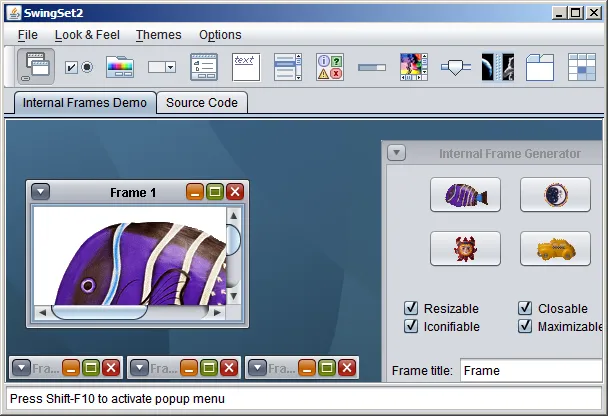Click the fish image in Frame 1

click(x=130, y=256)
